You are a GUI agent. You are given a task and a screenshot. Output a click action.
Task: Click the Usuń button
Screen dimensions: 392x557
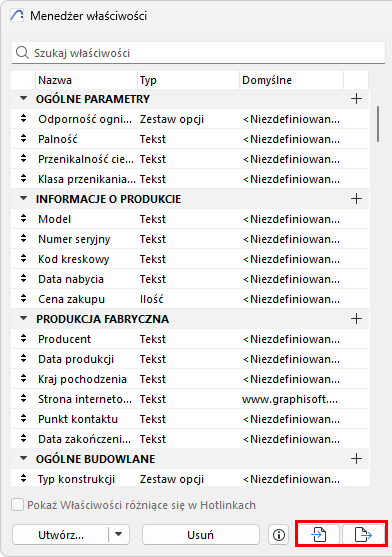tap(201, 535)
